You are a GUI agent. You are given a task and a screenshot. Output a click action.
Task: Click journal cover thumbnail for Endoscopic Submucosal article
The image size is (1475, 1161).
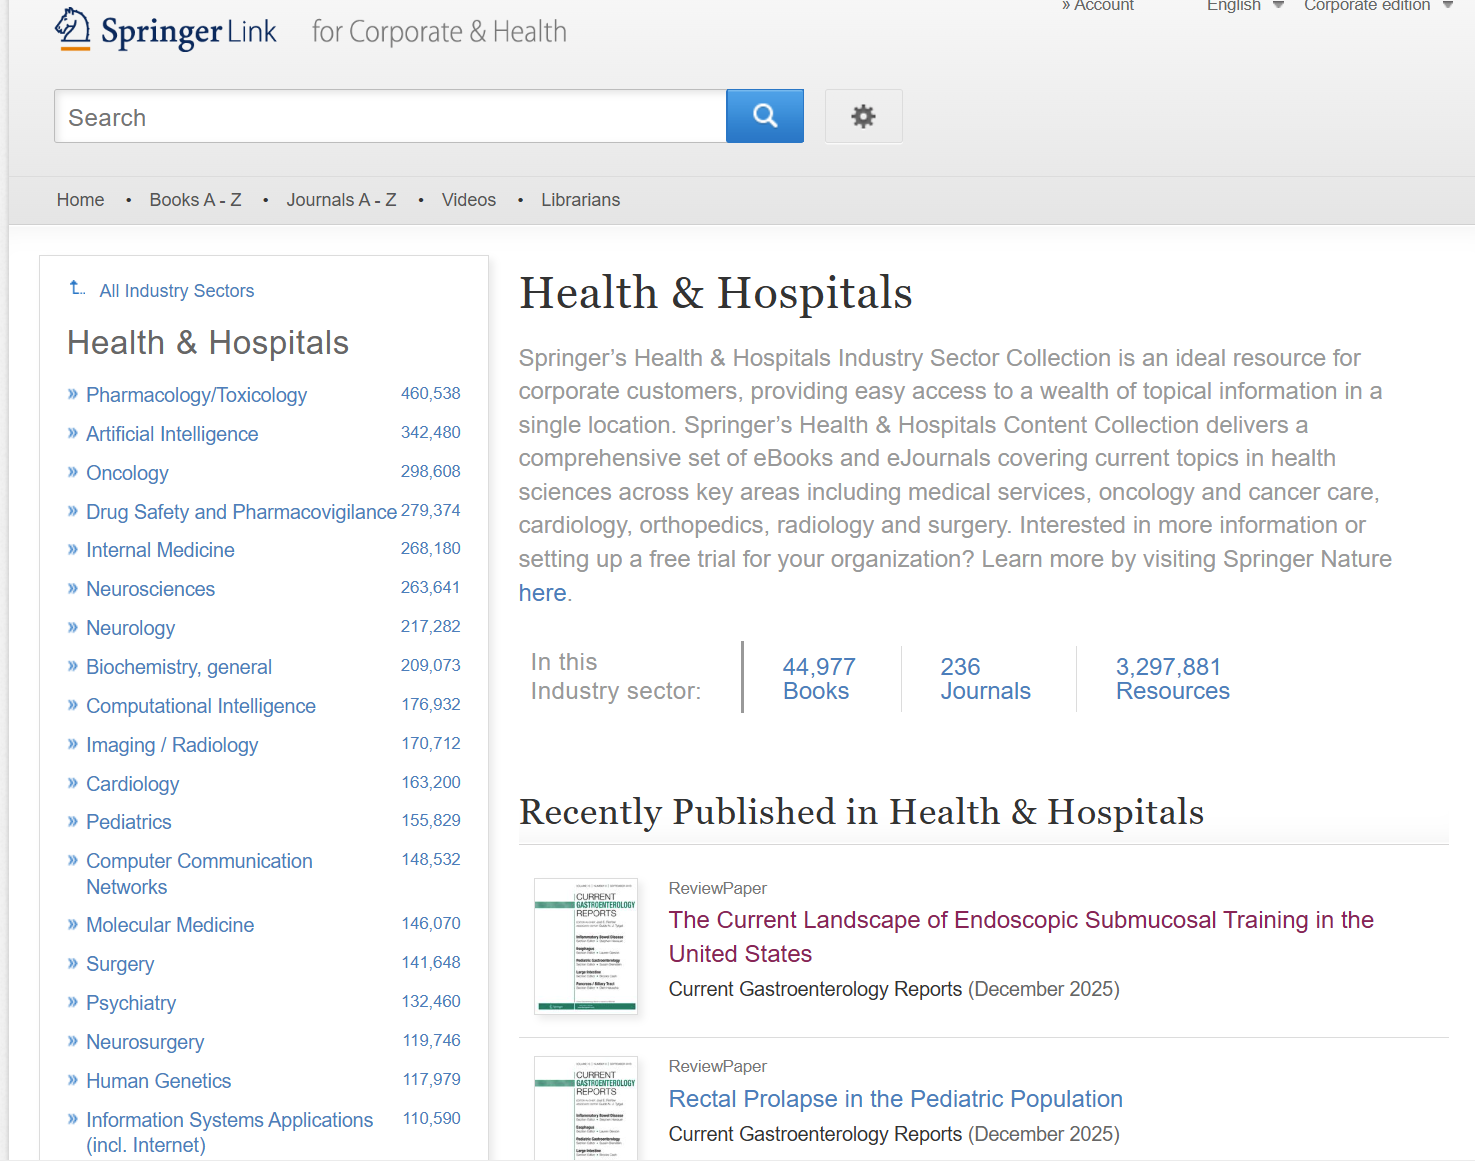(586, 946)
